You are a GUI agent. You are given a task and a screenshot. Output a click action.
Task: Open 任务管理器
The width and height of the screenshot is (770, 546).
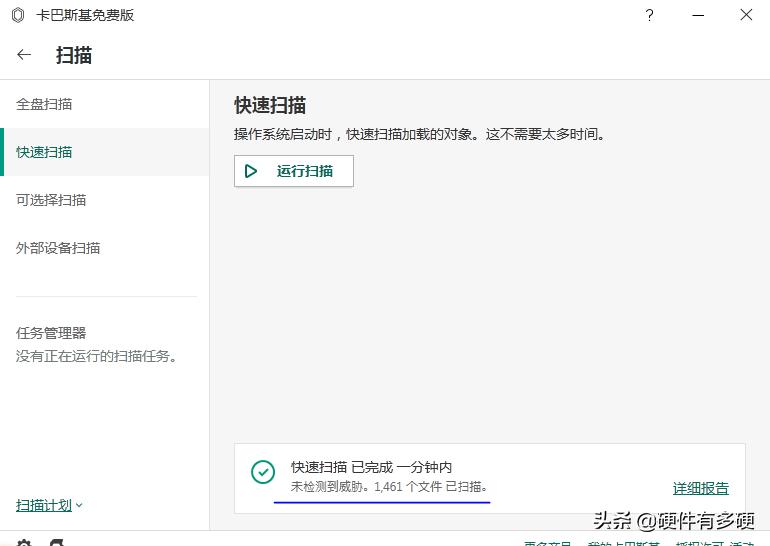click(x=51, y=333)
